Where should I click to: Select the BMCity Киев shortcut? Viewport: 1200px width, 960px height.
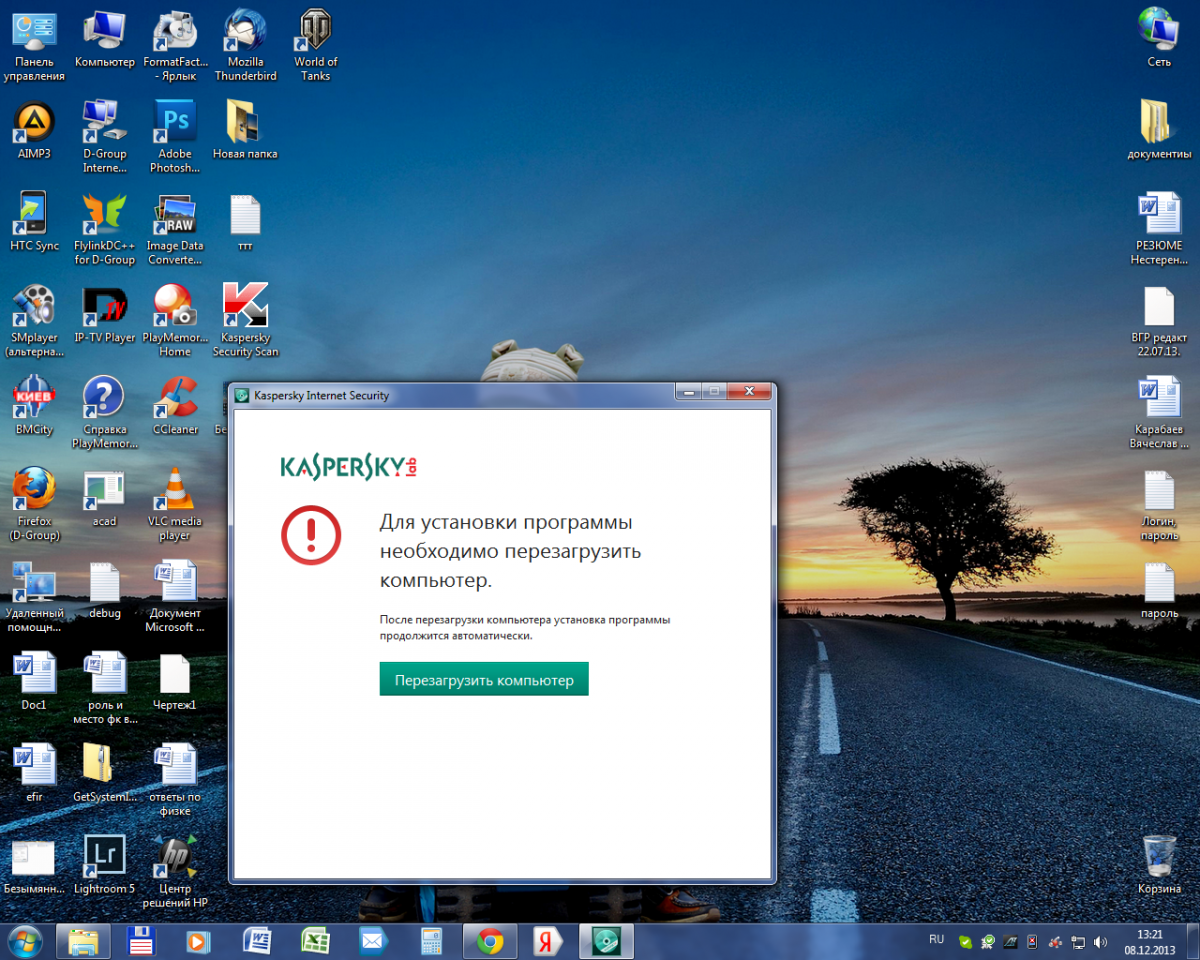coord(34,406)
